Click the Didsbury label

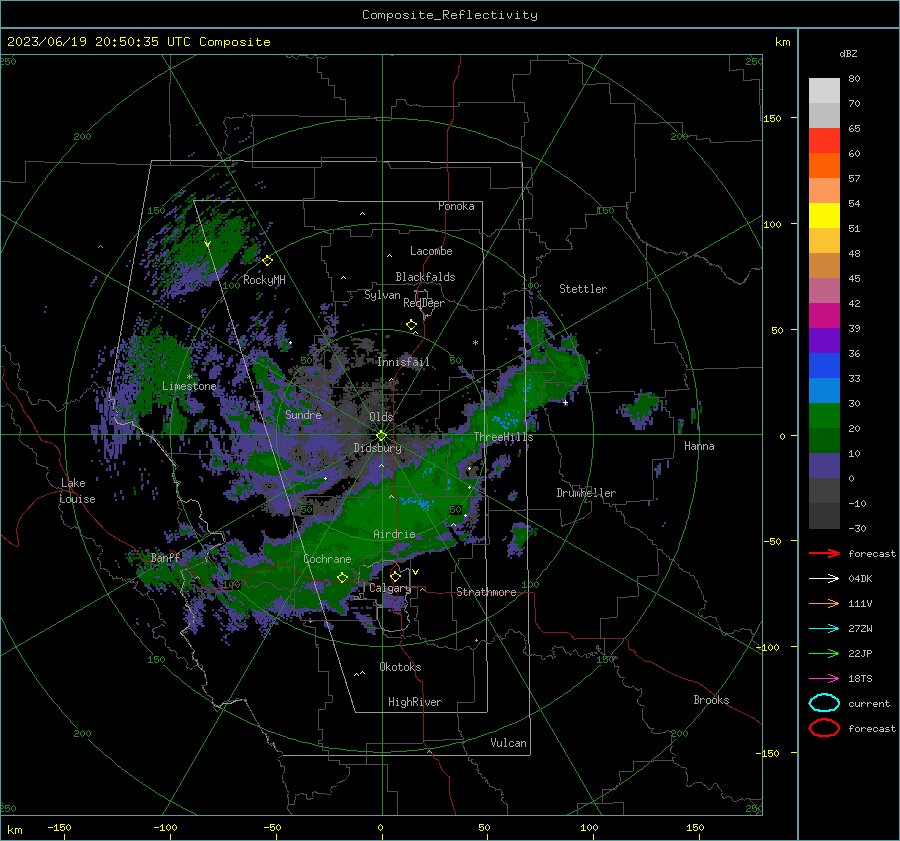(378, 448)
